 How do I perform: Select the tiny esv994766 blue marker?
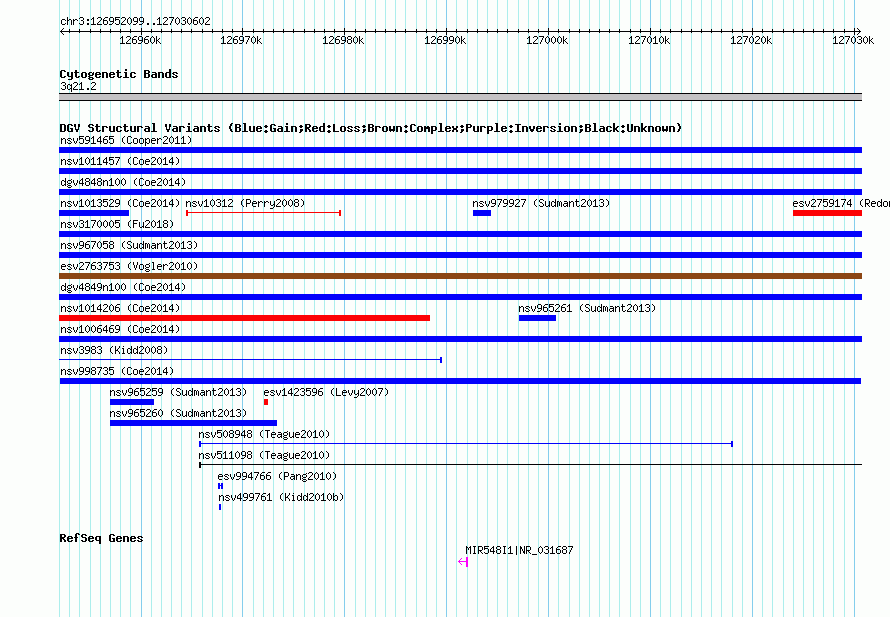pyautogui.click(x=220, y=486)
